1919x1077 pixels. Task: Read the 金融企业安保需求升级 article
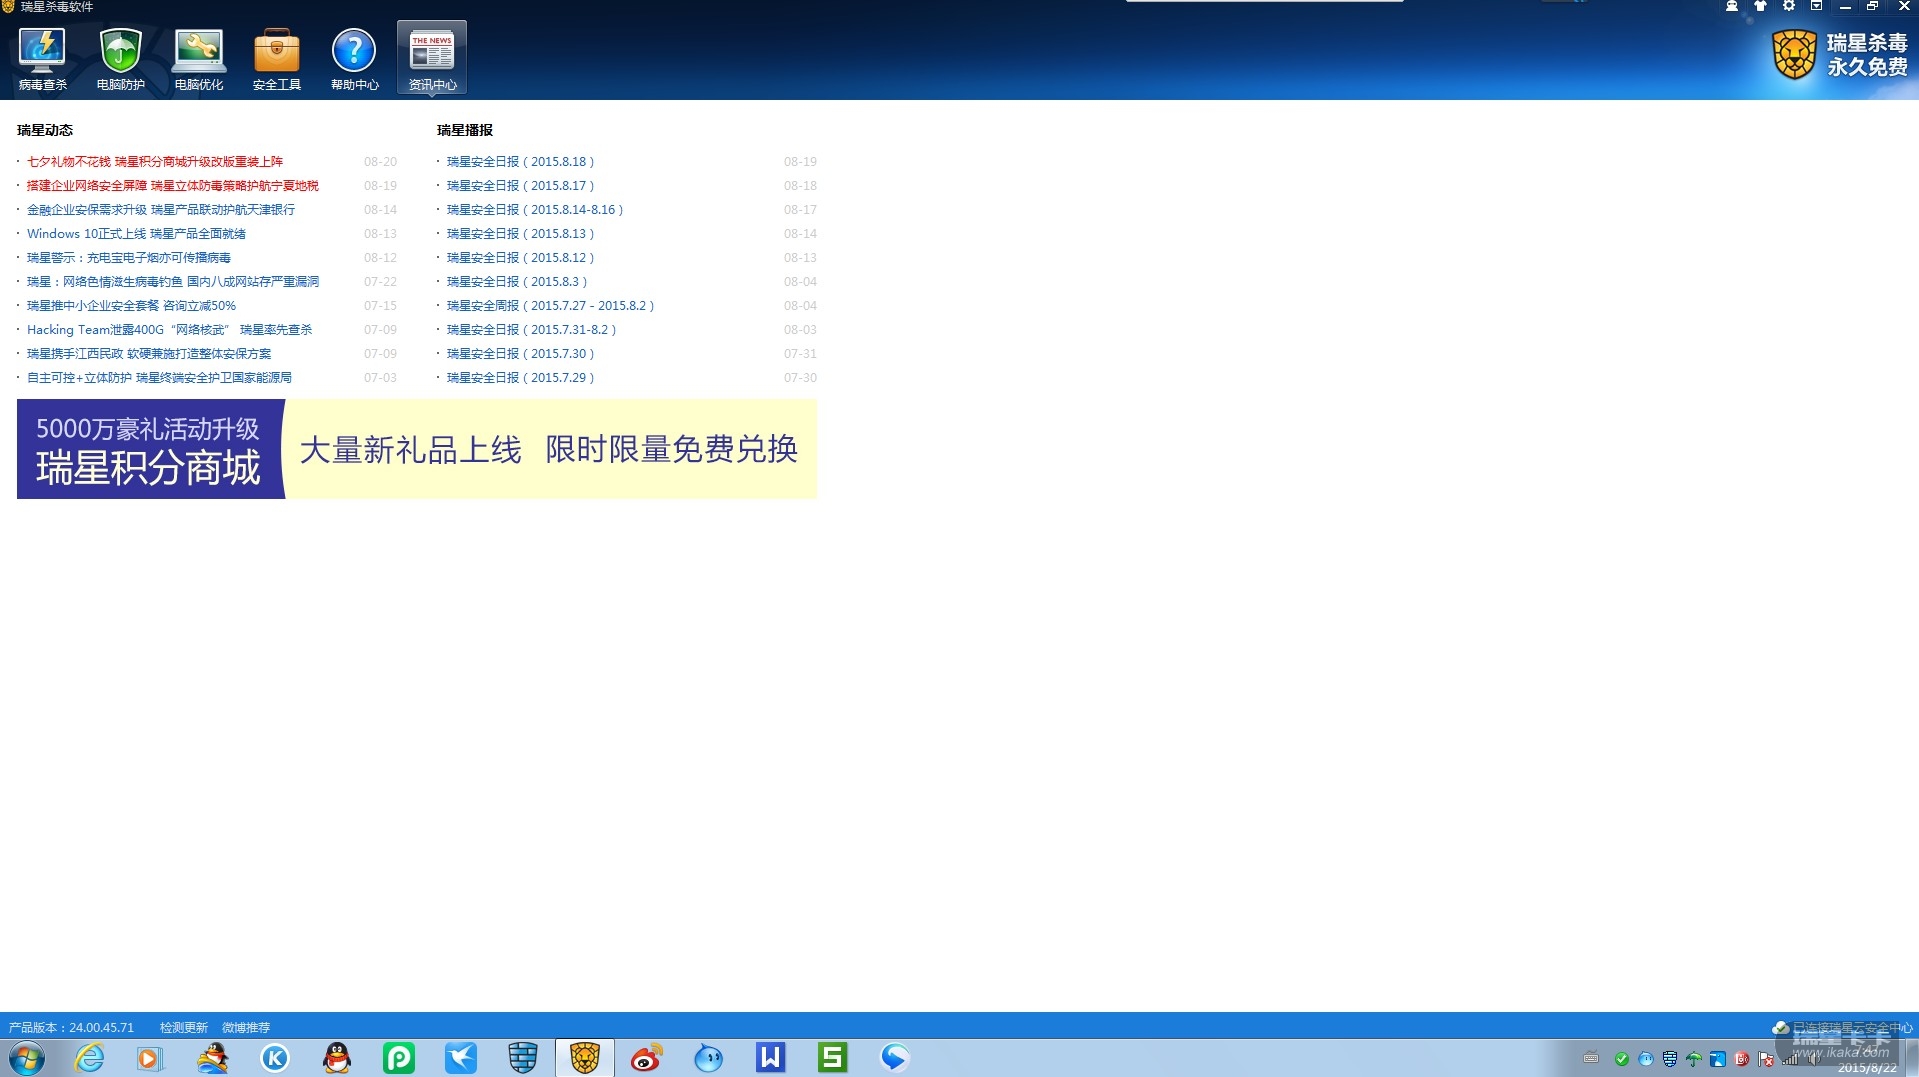pos(161,210)
